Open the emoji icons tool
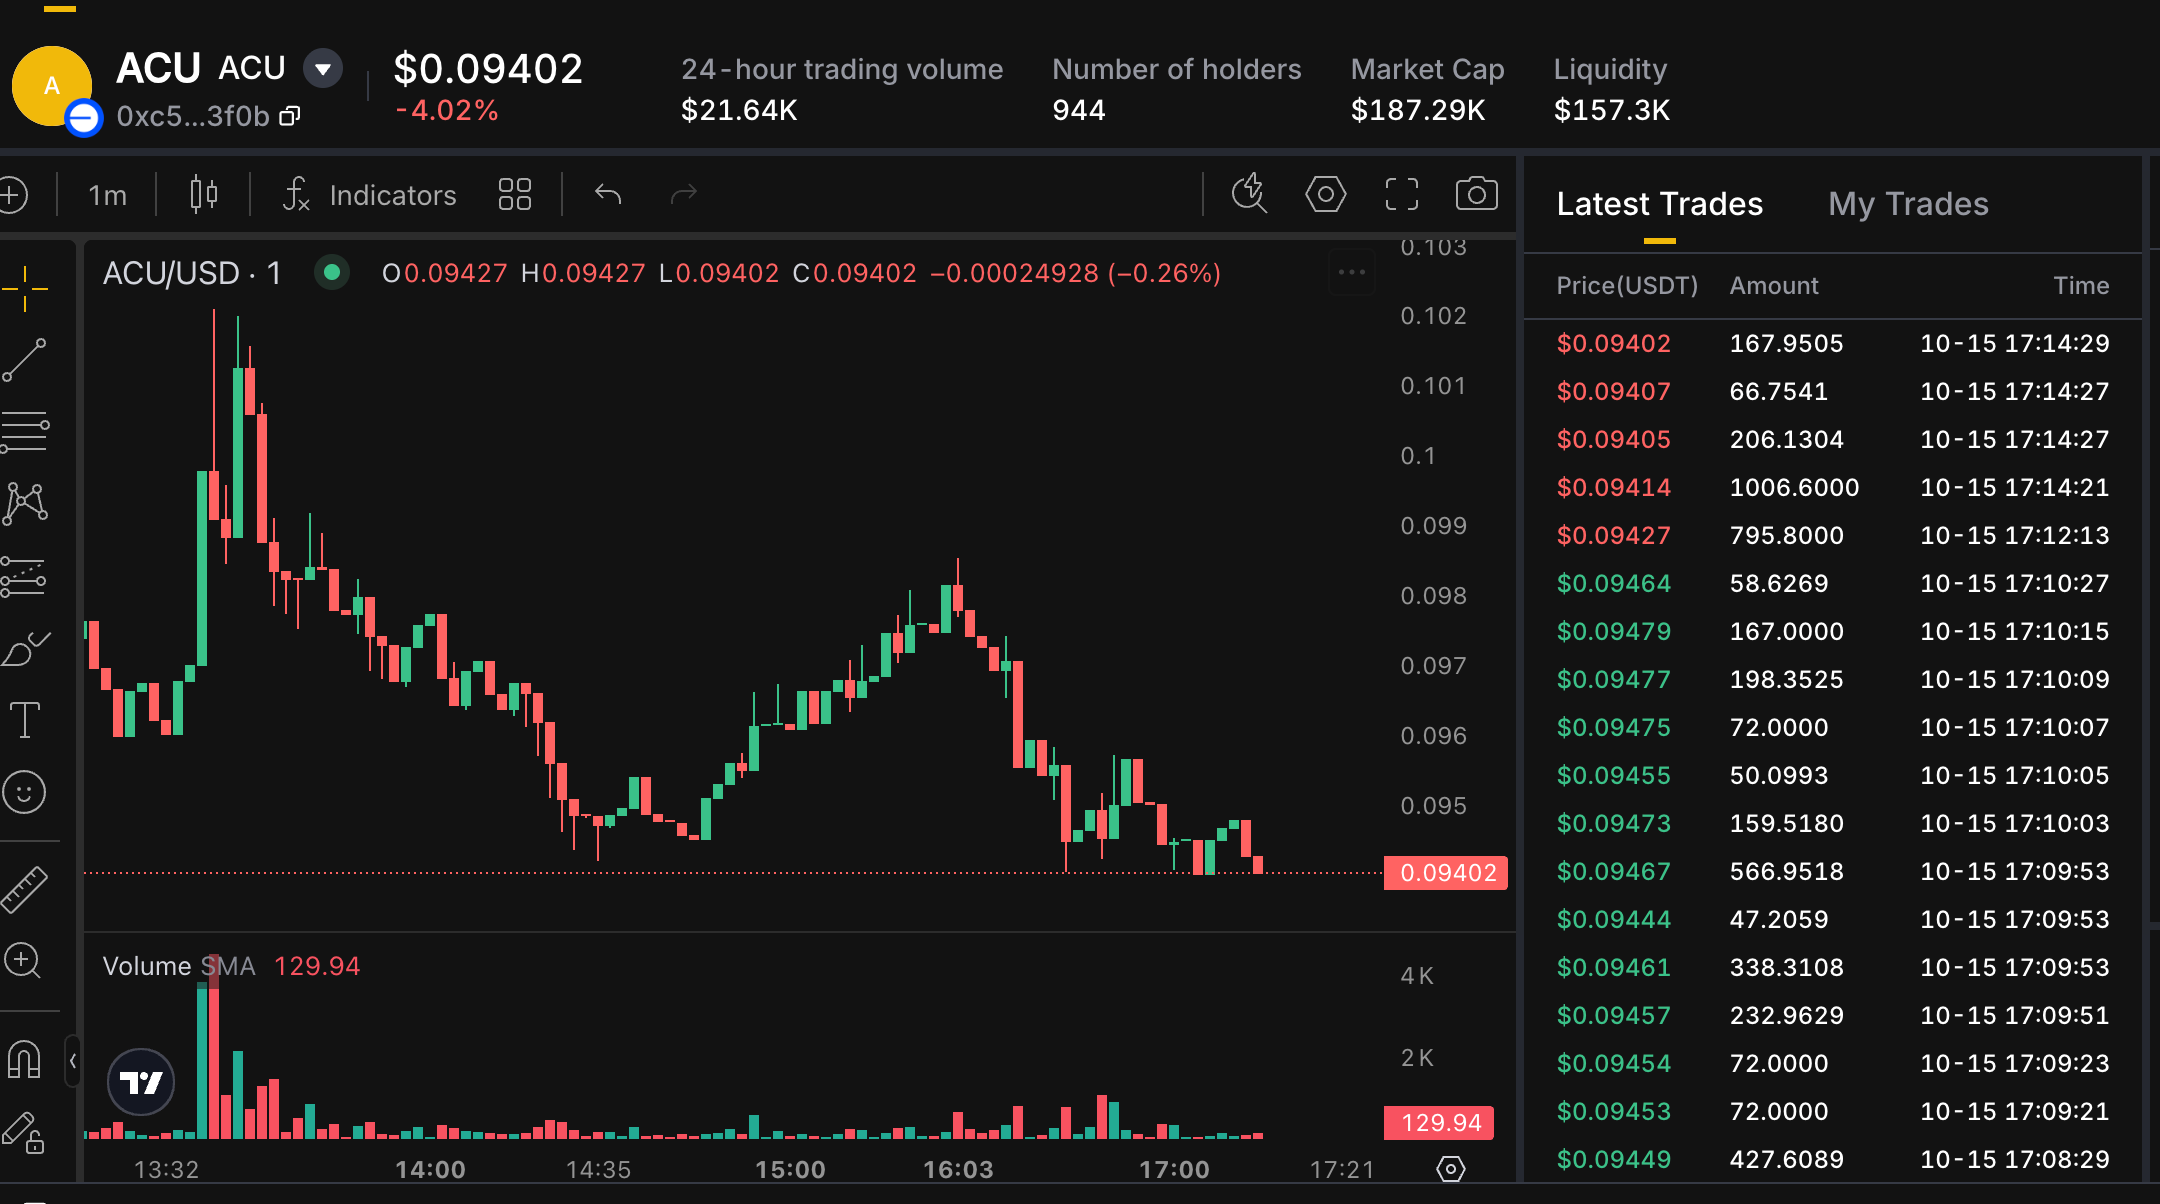Image resolution: width=2160 pixels, height=1204 pixels. tap(25, 792)
